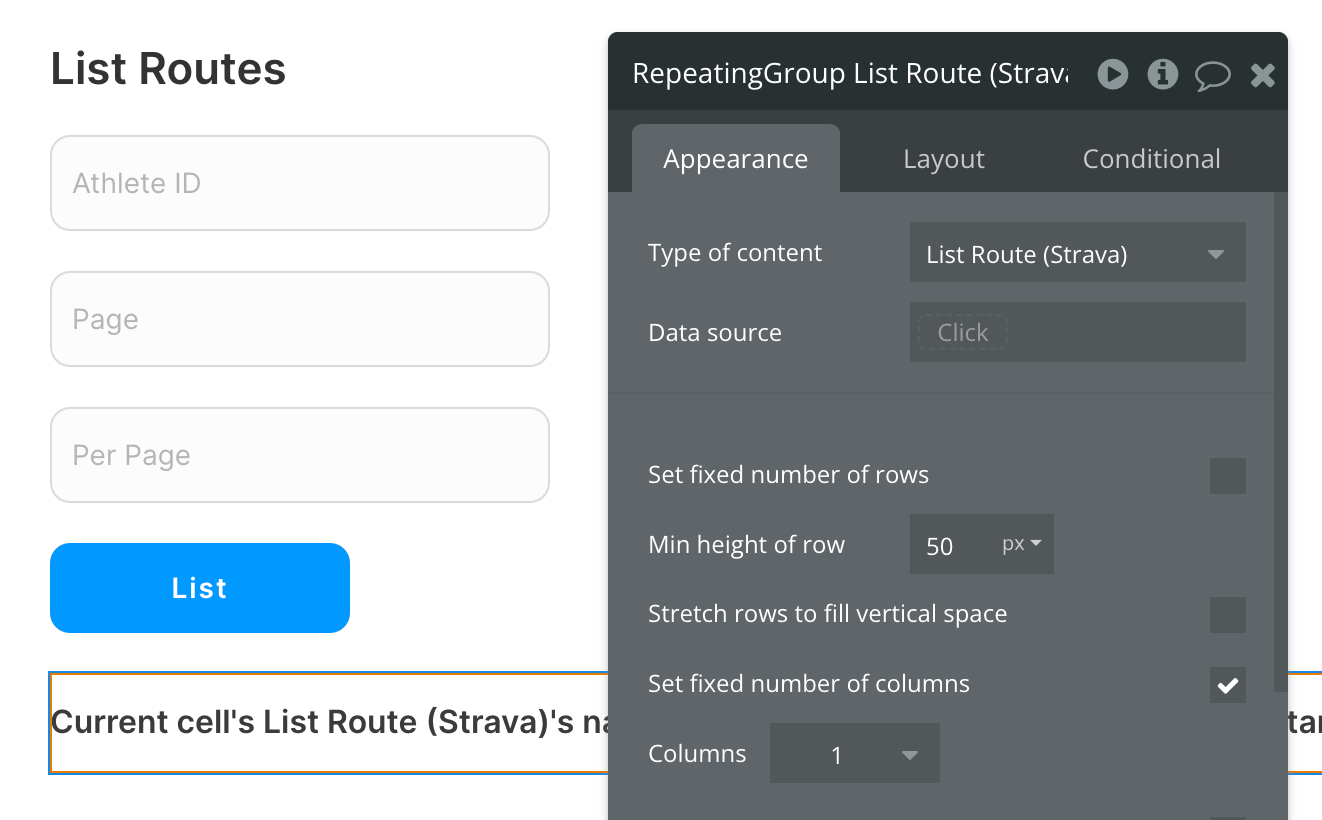Click the play/preview icon in the panel header
The image size is (1322, 820).
pos(1113,74)
